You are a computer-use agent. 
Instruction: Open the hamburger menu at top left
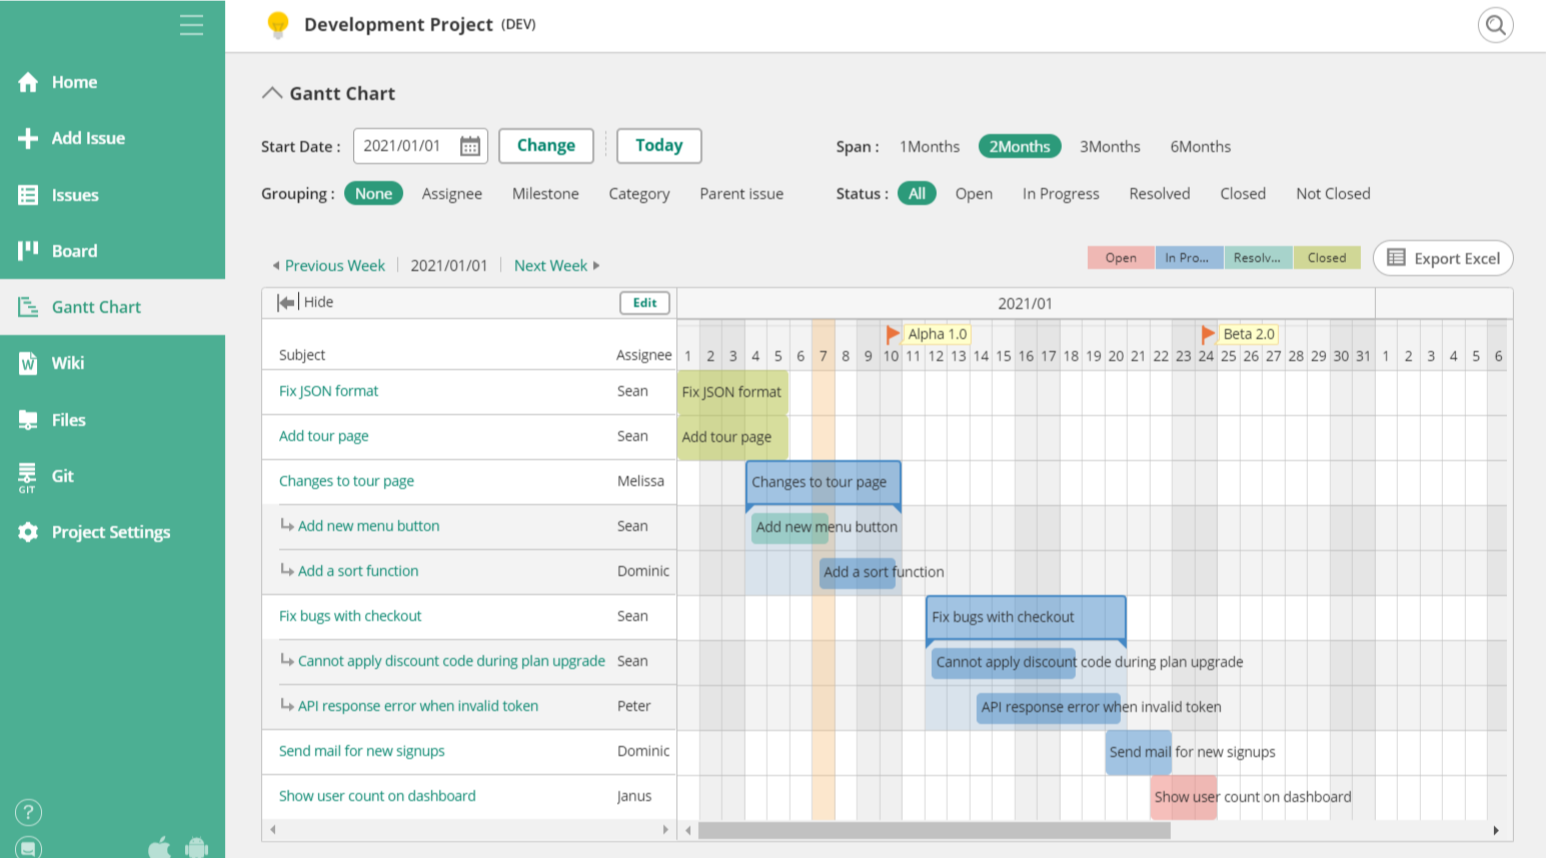[191, 25]
